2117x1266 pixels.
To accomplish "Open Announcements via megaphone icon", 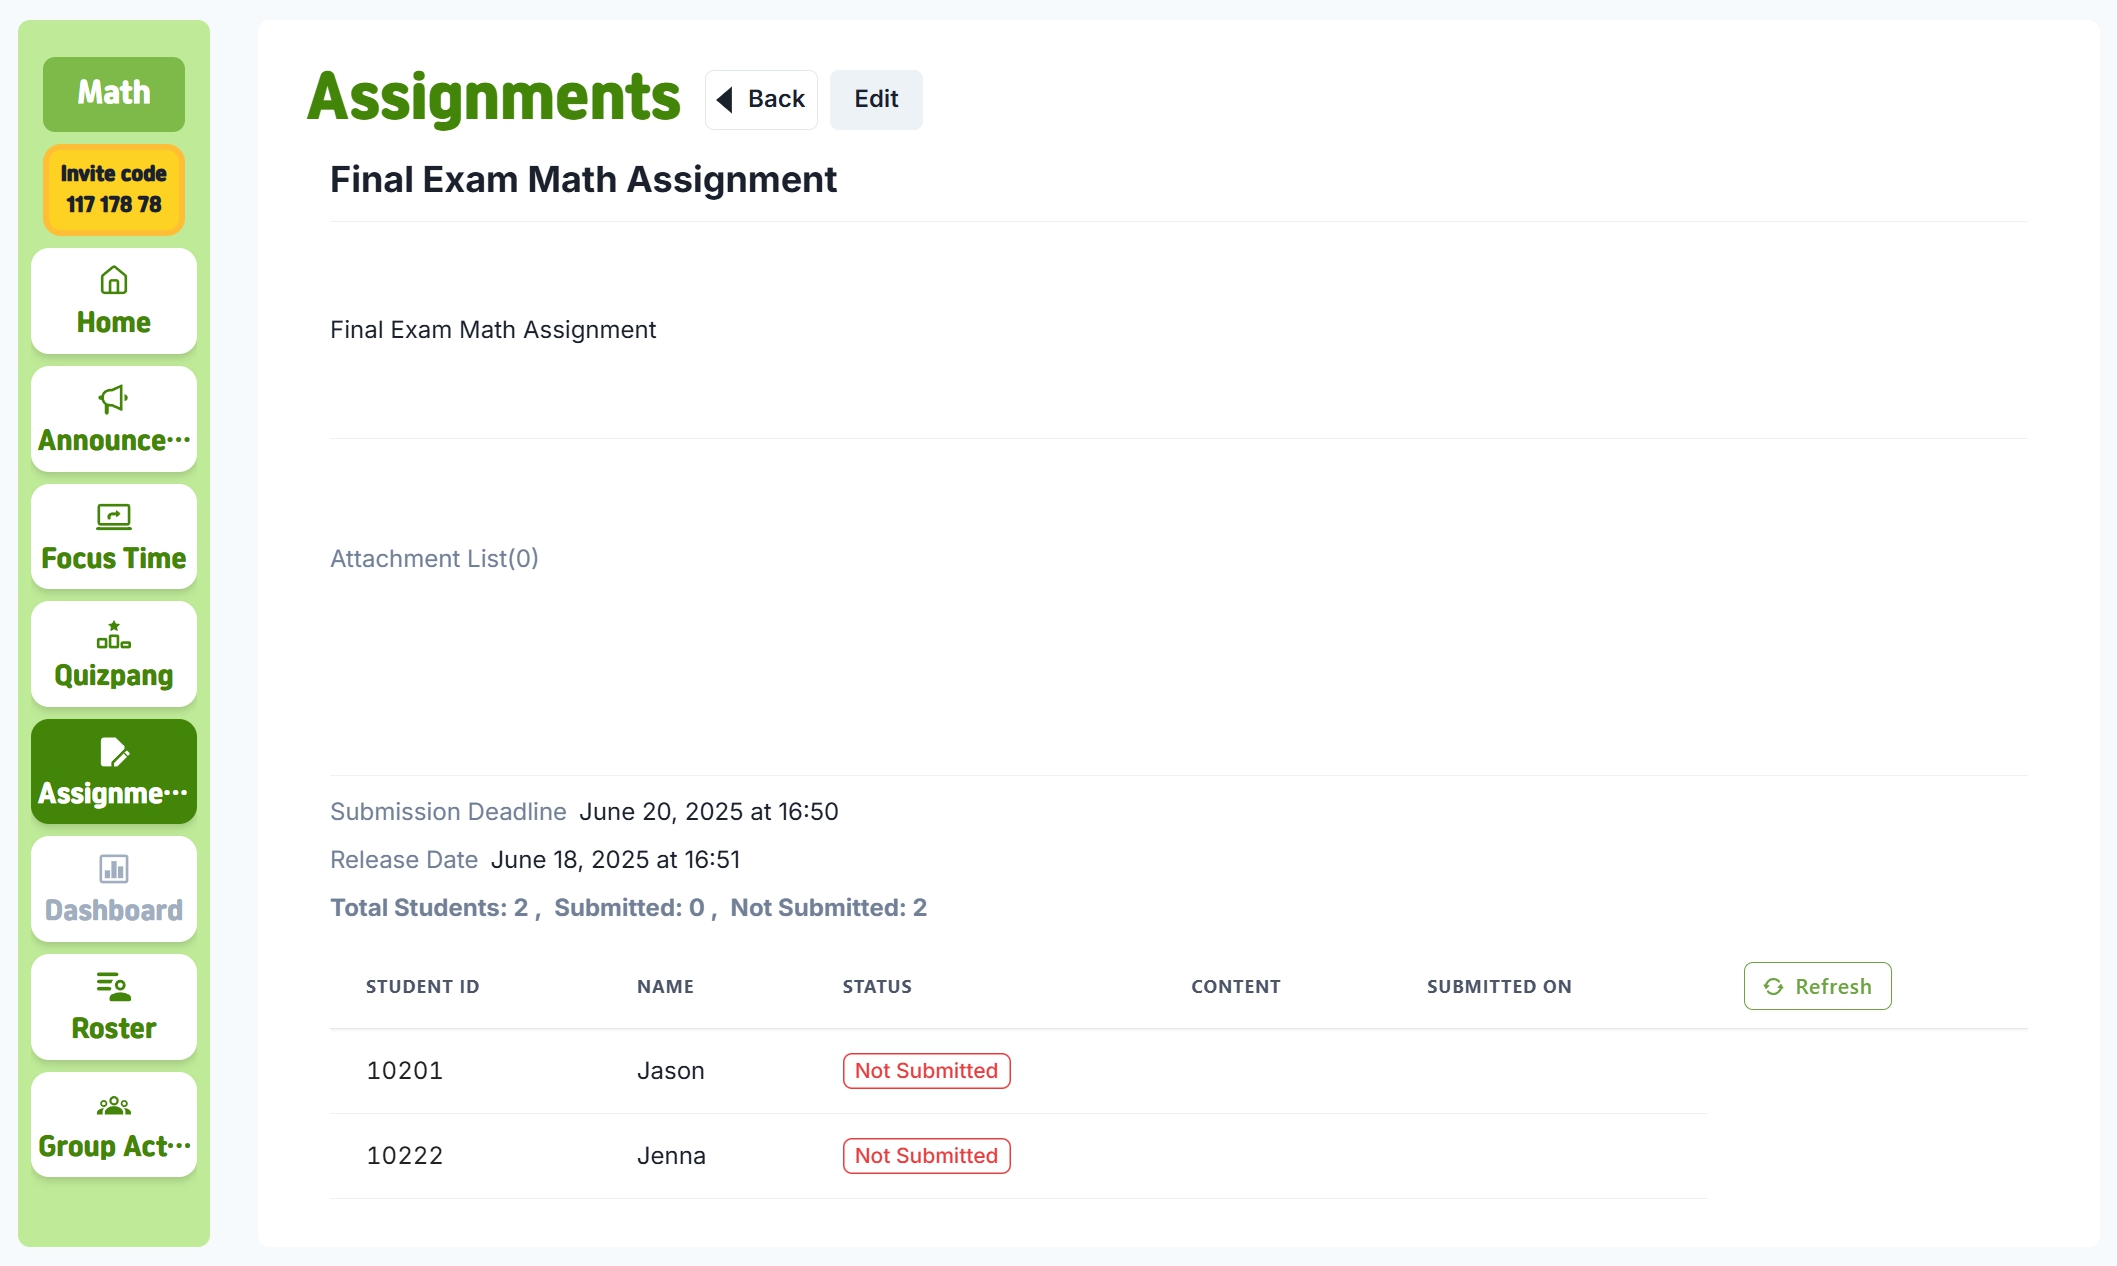I will [x=114, y=399].
